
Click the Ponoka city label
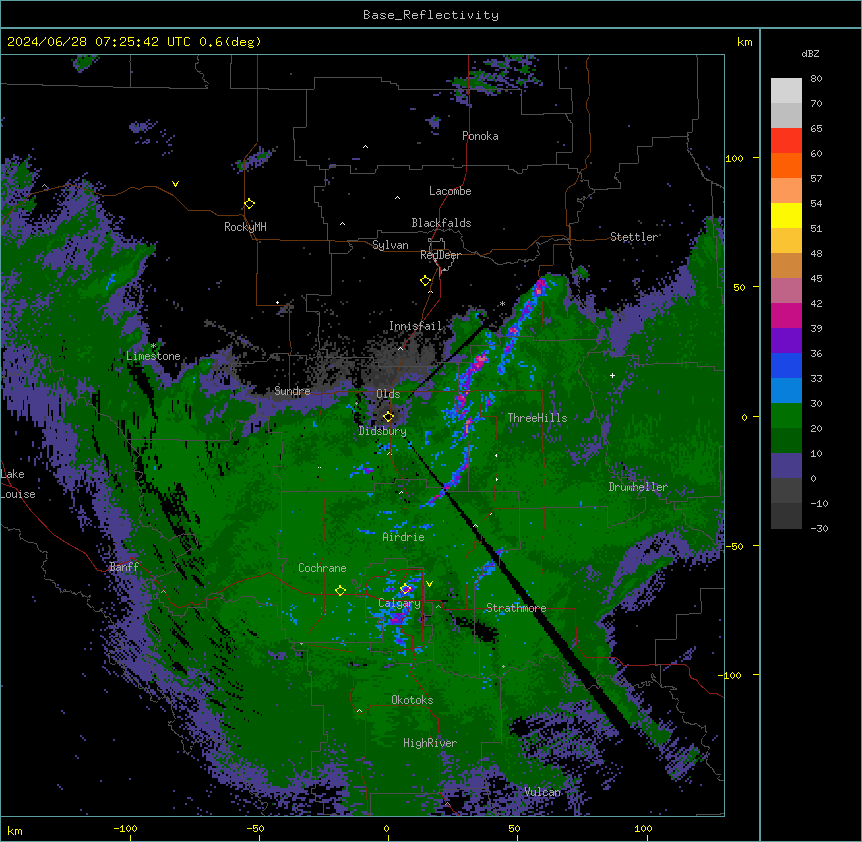480,136
